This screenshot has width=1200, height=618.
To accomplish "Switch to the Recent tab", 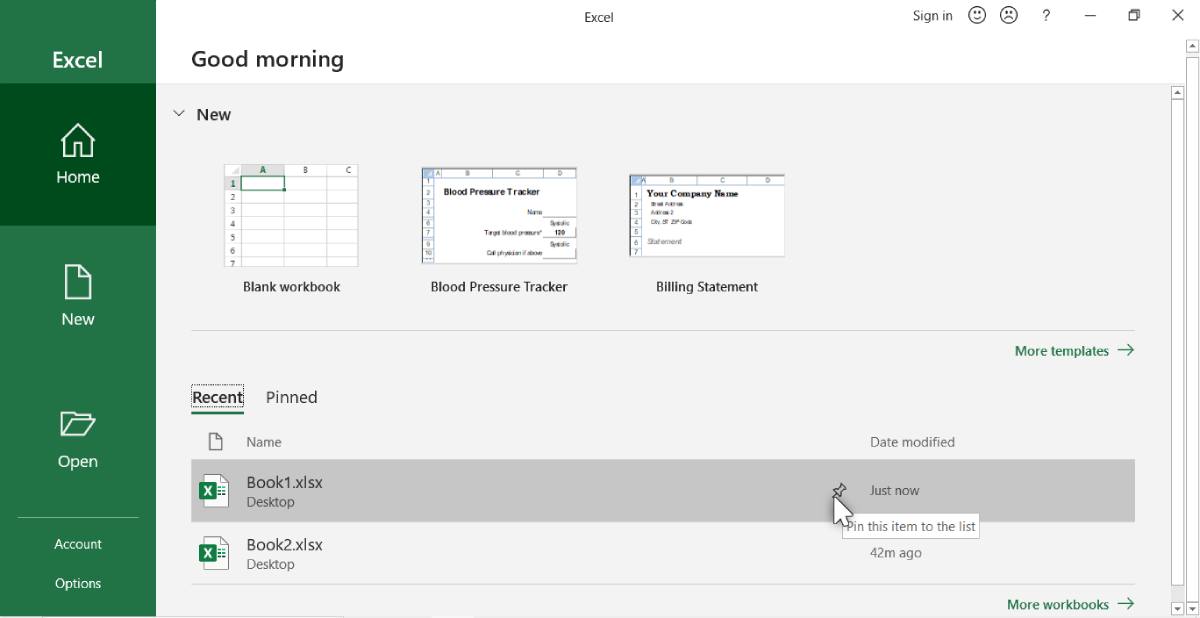I will pyautogui.click(x=217, y=397).
